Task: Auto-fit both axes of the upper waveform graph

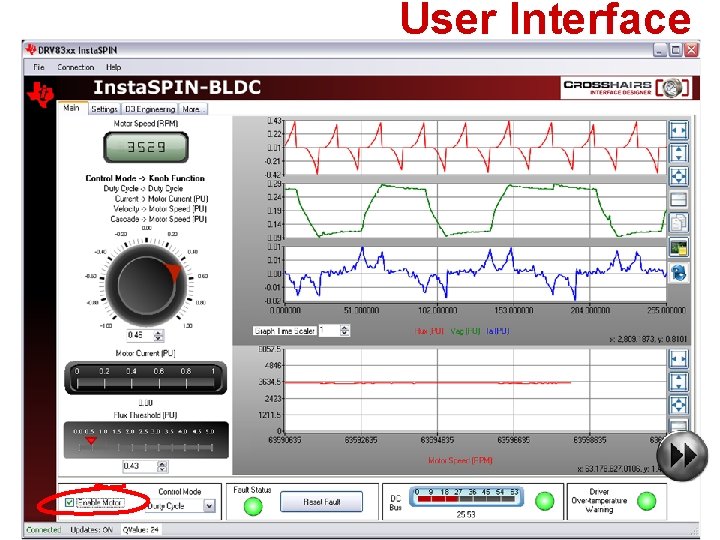Action: [x=679, y=176]
